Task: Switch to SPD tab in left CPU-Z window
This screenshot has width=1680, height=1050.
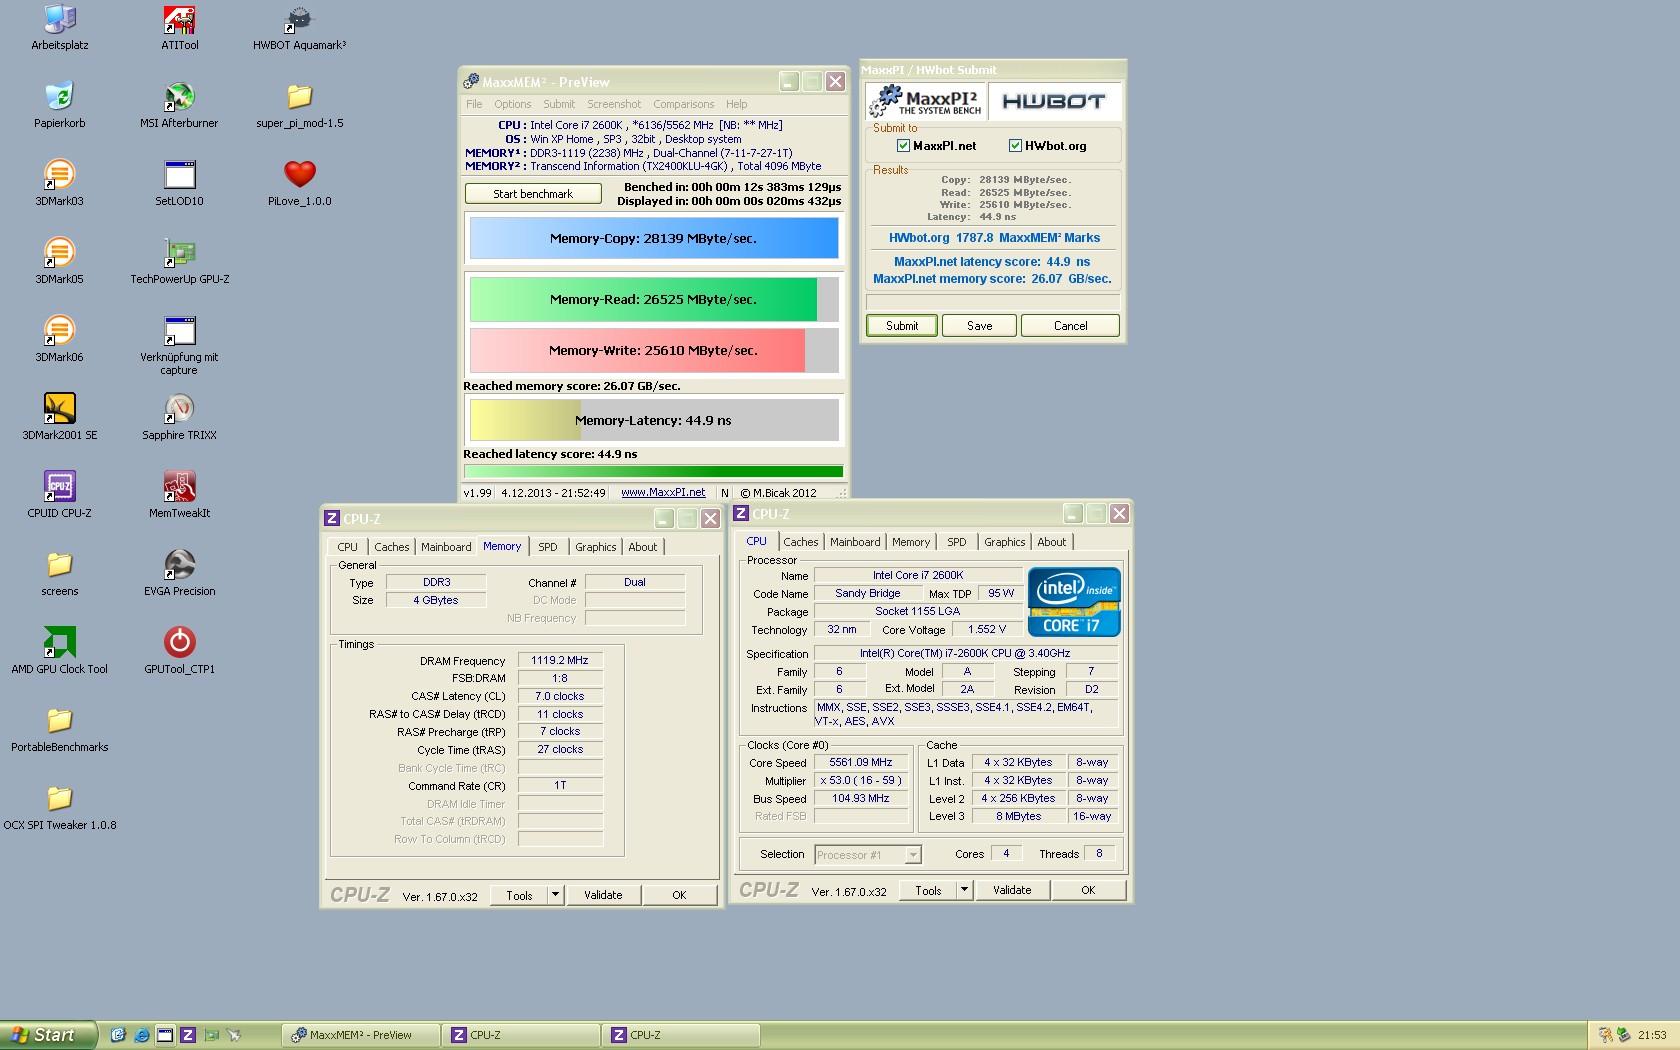Action: point(548,547)
